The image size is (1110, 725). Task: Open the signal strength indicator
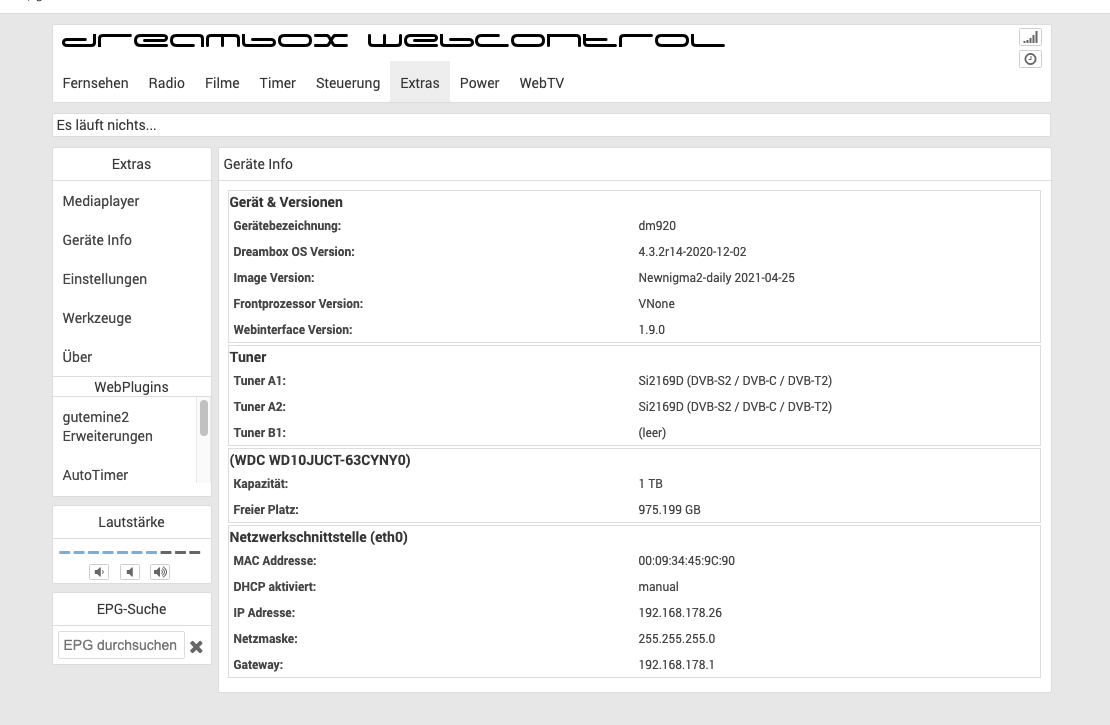coord(1030,37)
